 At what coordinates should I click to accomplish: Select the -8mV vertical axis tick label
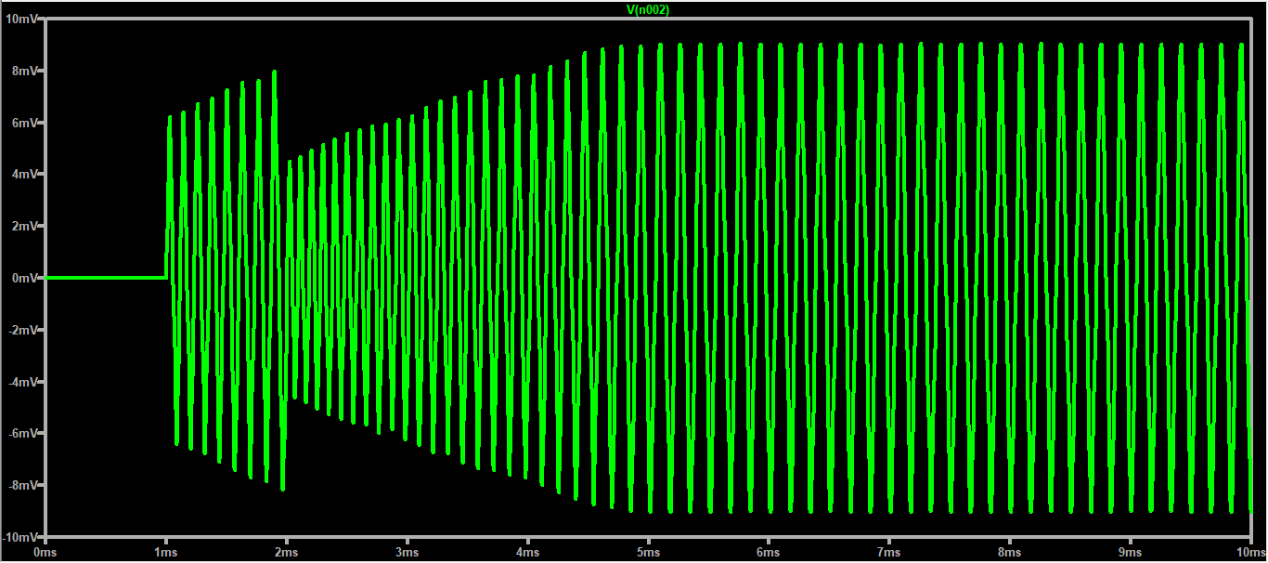(21, 486)
